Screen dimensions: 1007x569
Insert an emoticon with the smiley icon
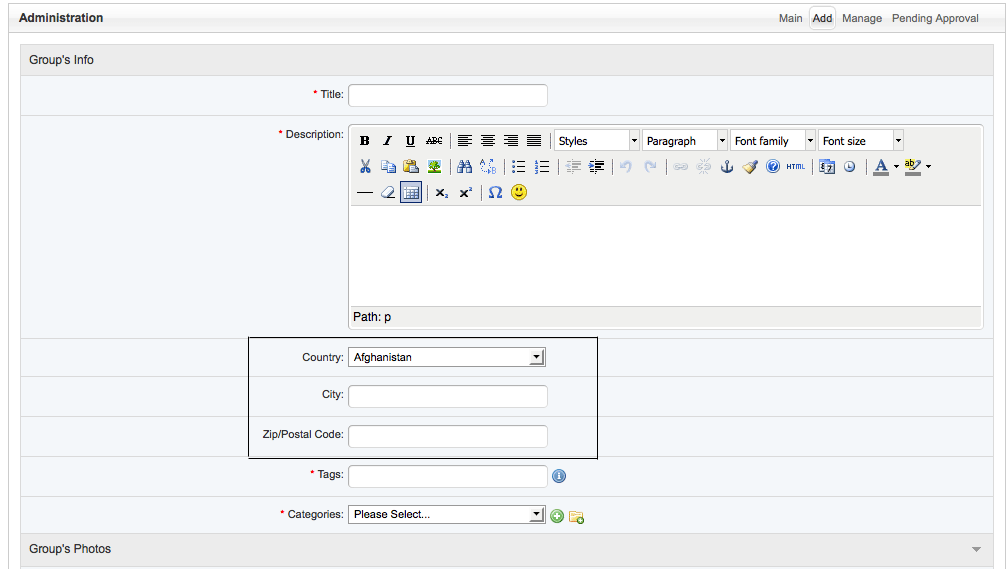[519, 192]
